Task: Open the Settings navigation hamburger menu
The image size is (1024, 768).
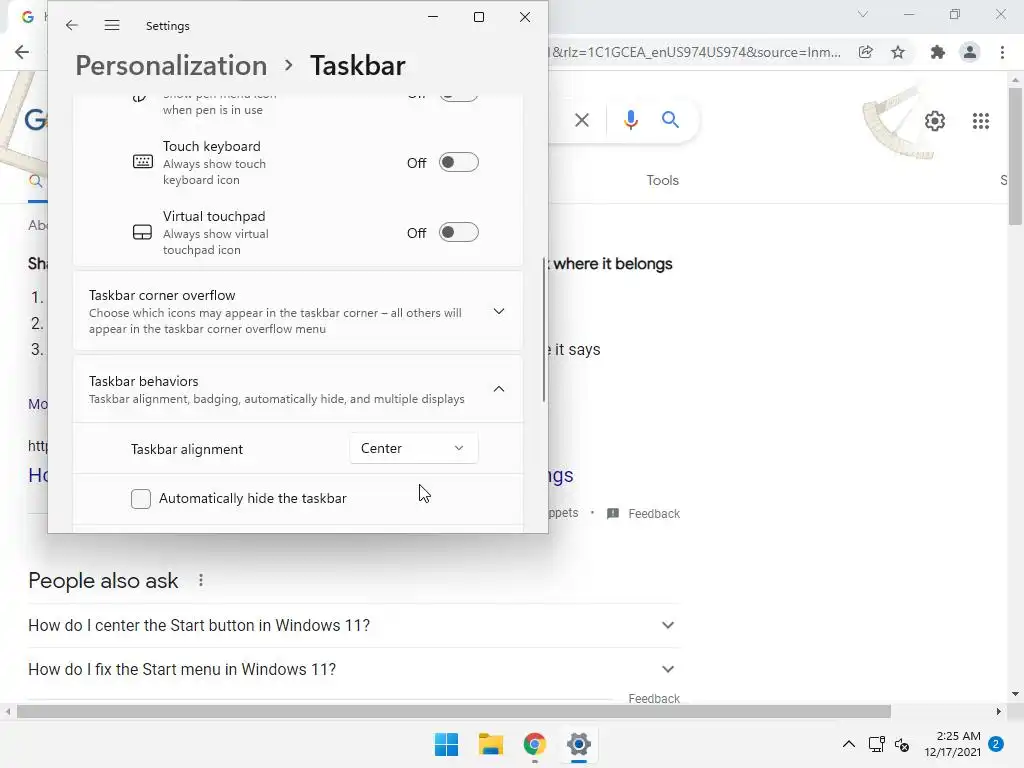Action: [112, 25]
